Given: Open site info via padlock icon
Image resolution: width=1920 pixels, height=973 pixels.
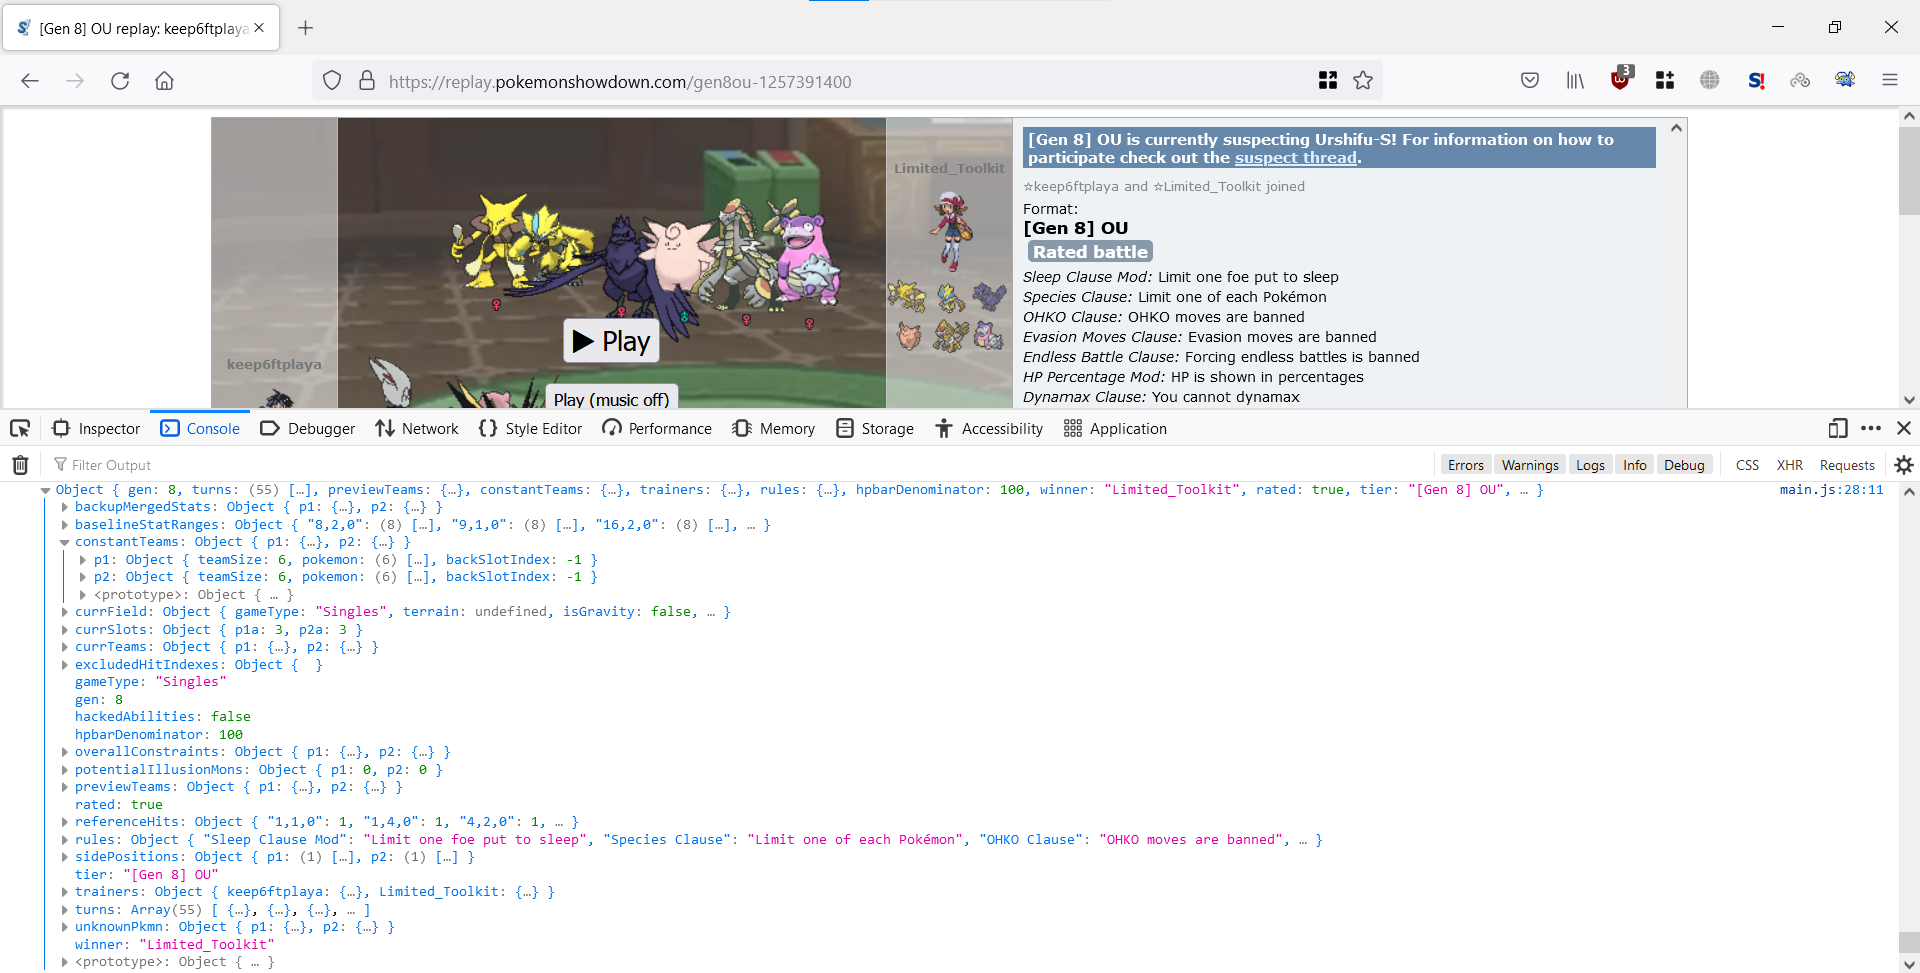Looking at the screenshot, I should coord(367,81).
